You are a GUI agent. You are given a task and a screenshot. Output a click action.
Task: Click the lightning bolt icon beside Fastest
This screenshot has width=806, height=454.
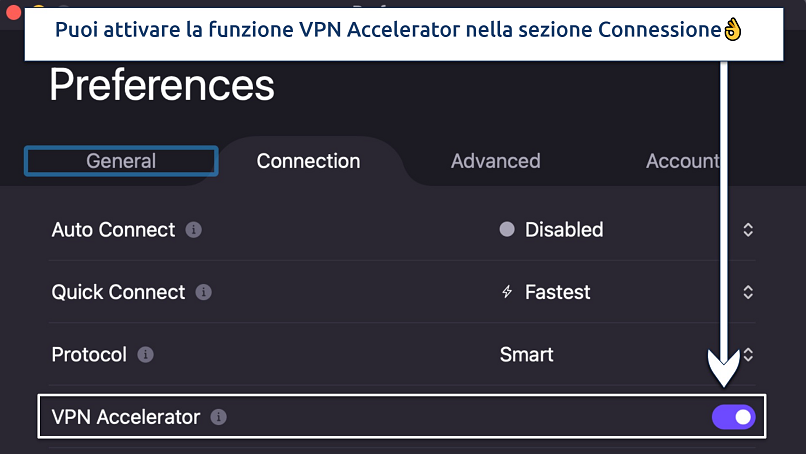[507, 293]
